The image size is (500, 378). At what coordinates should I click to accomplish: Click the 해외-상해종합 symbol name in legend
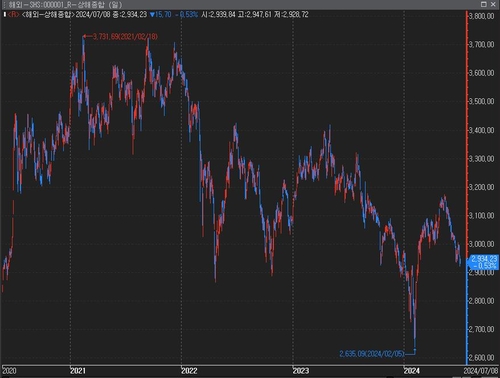tap(48, 15)
